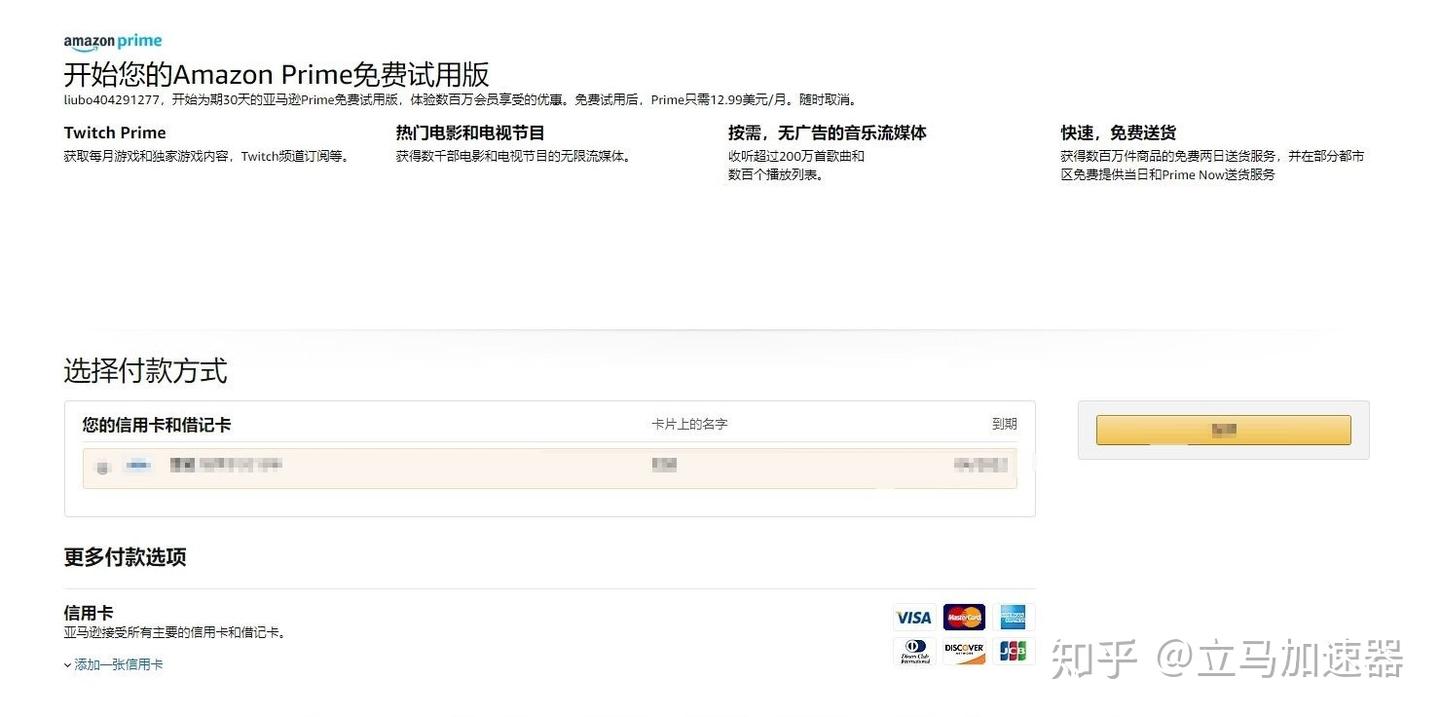Screen dimensions: 1440x717
Task: Click the American Express icon
Action: [x=1013, y=617]
